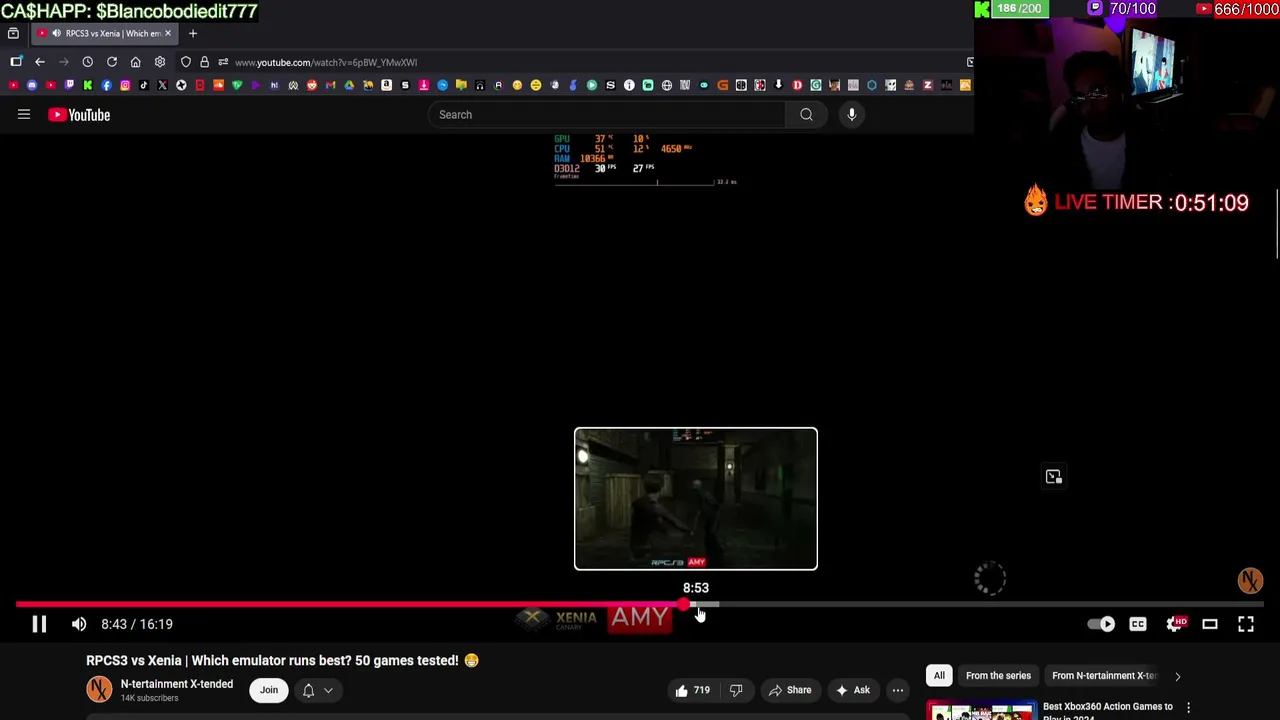The width and height of the screenshot is (1280, 720).
Task: Reload the page
Action: pyautogui.click(x=112, y=62)
